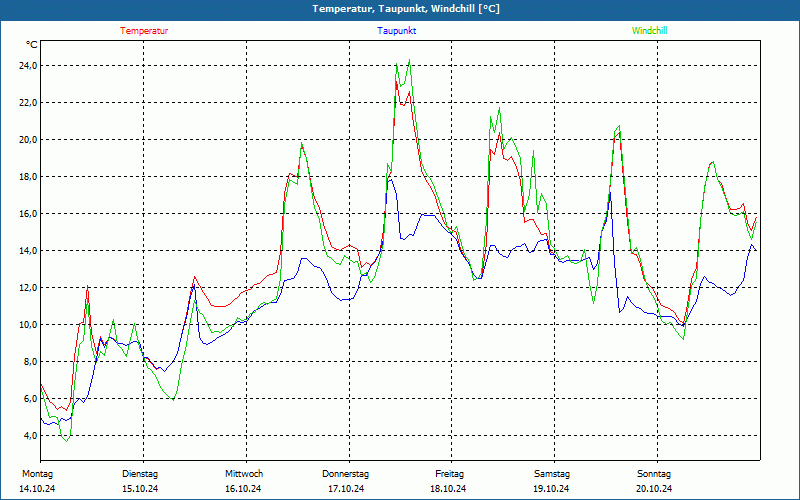Click the Mittwoch day label
The image size is (800, 500).
[243, 474]
